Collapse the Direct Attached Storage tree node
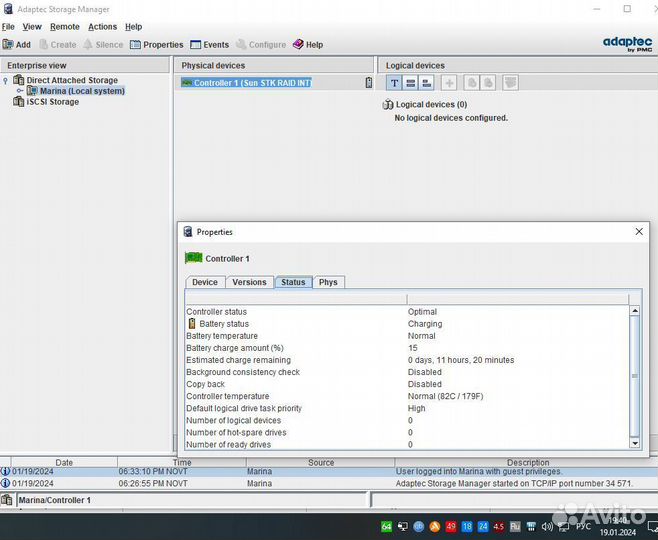 pyautogui.click(x=5, y=80)
